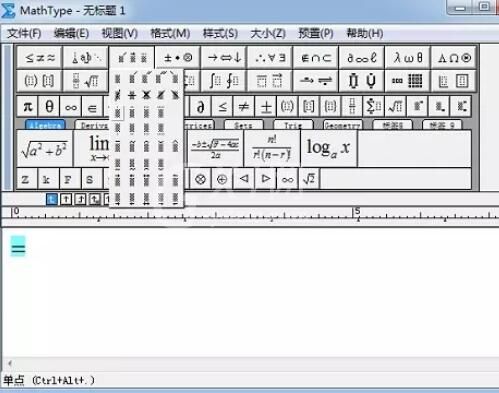Insert the right-pointing triangle symbol
499x393 pixels.
(x=266, y=179)
